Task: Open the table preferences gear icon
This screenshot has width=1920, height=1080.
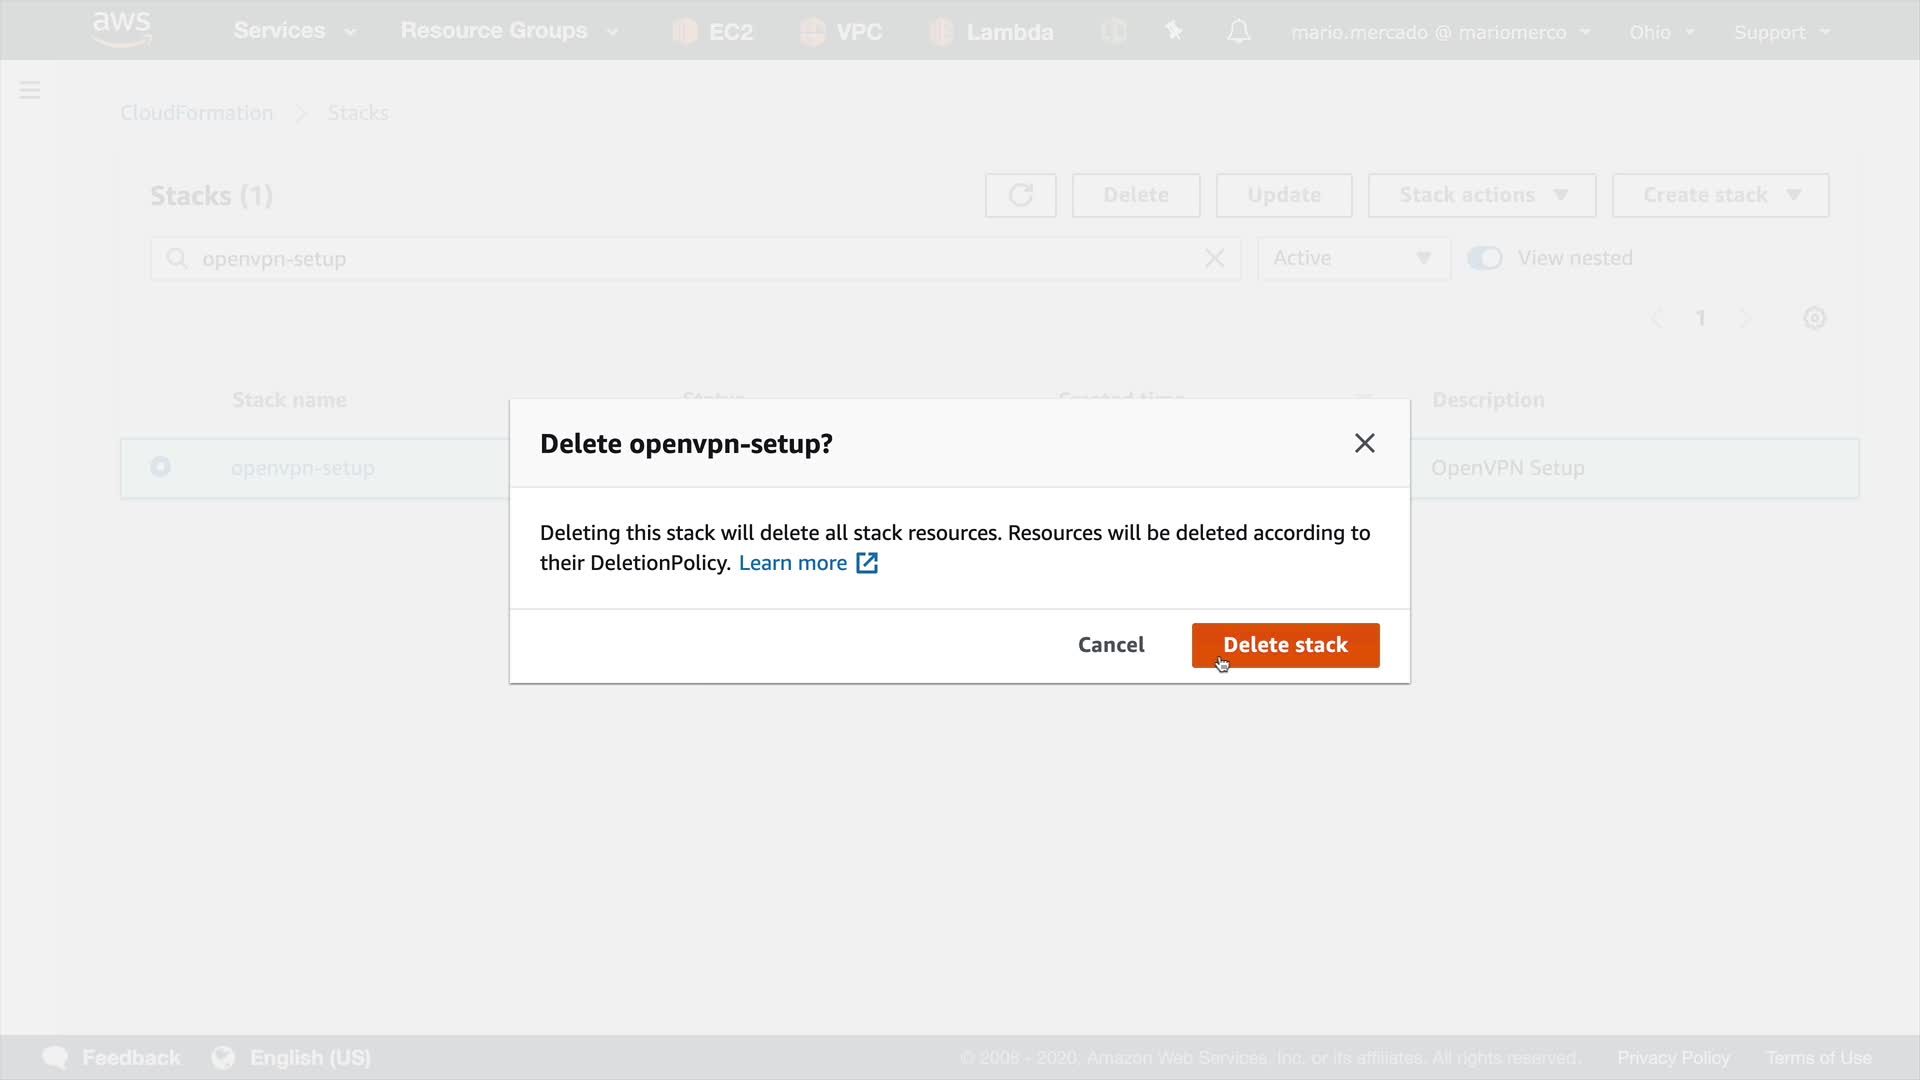Action: 1814,318
